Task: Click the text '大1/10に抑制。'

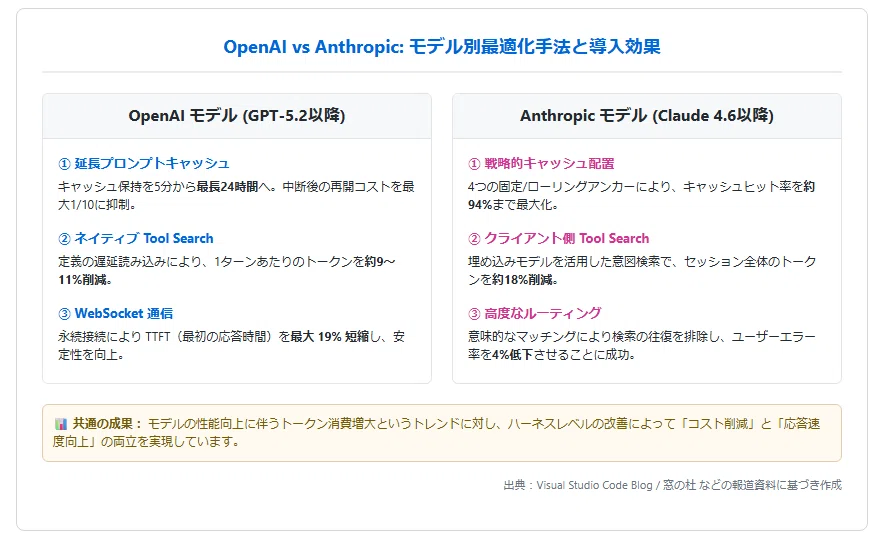Action: coord(97,205)
